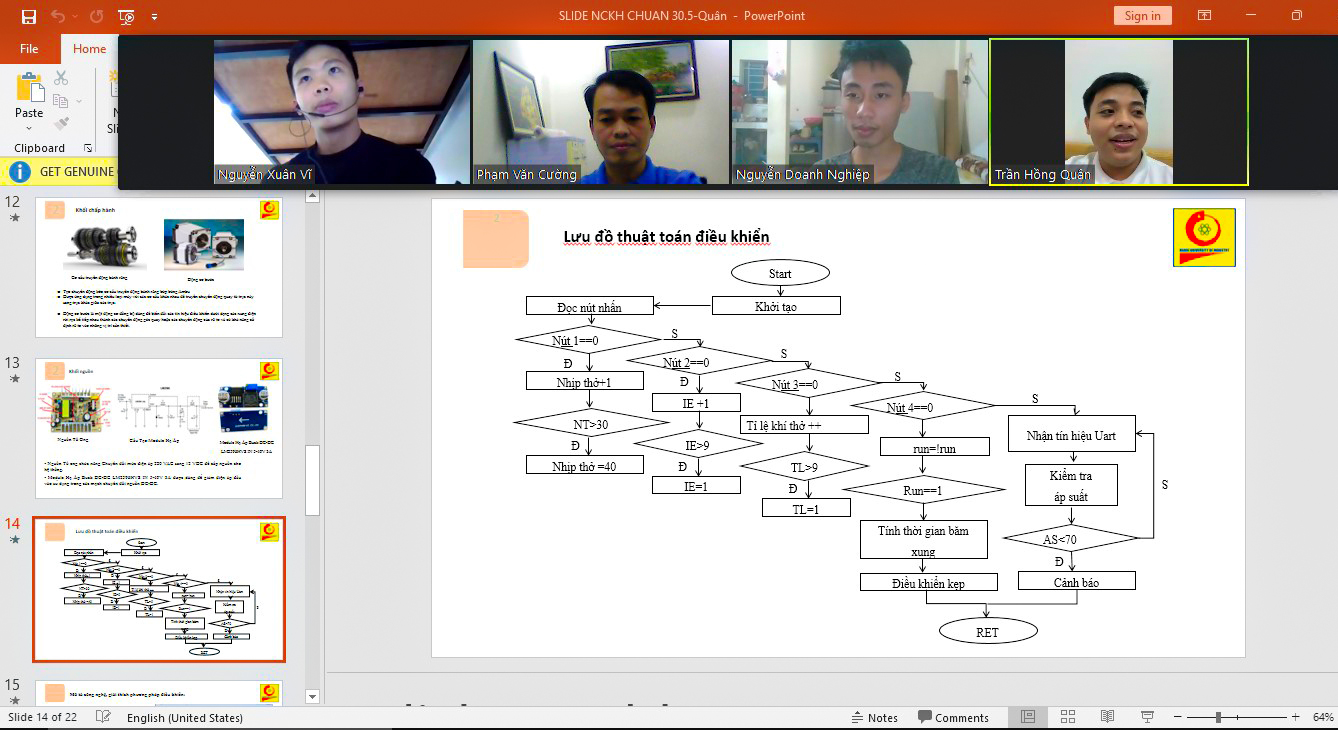
Task: Click the zoom slider handle in status bar
Action: tap(1218, 717)
